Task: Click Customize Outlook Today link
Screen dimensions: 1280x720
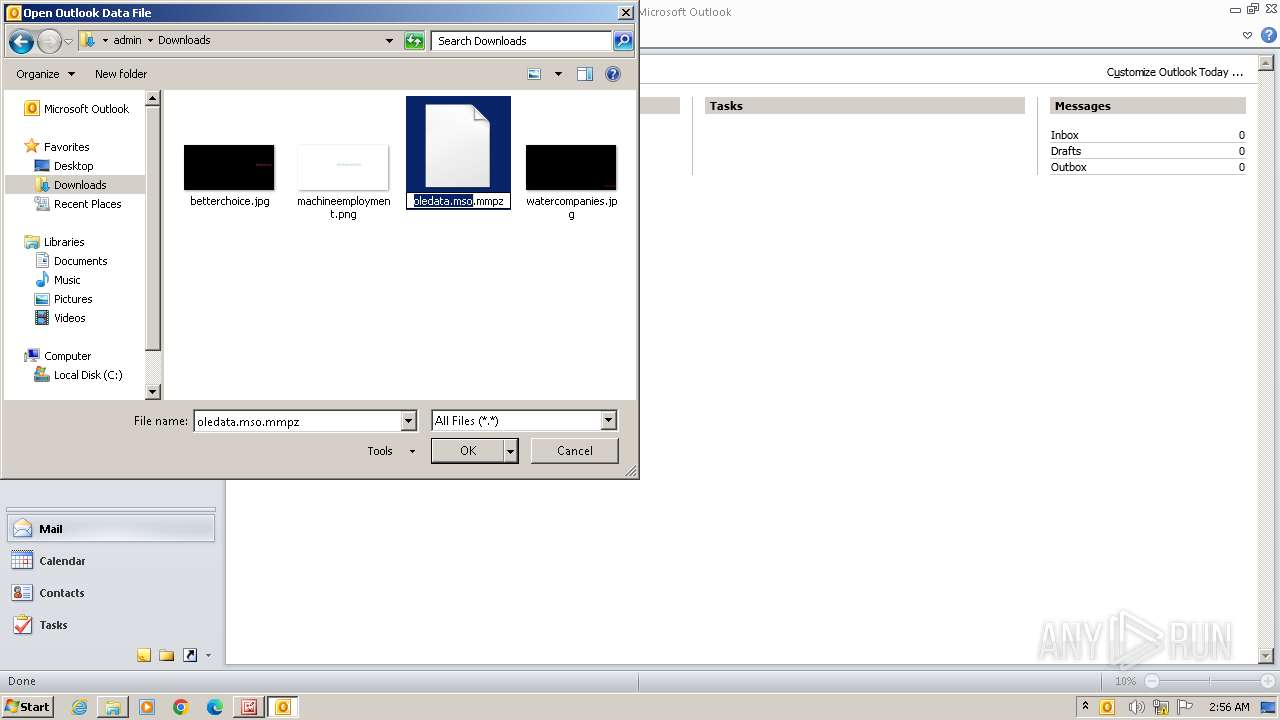Action: (x=1174, y=72)
